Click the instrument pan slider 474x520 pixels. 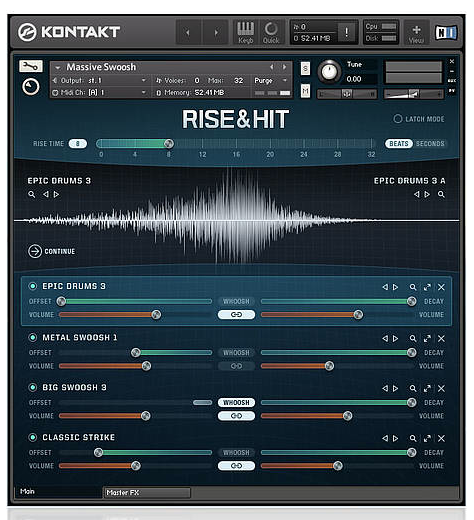[x=347, y=94]
